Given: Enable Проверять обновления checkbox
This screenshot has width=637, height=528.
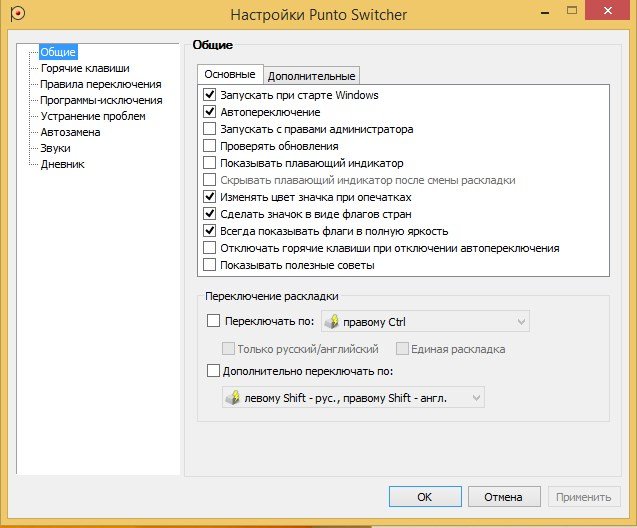Looking at the screenshot, I should pyautogui.click(x=209, y=146).
